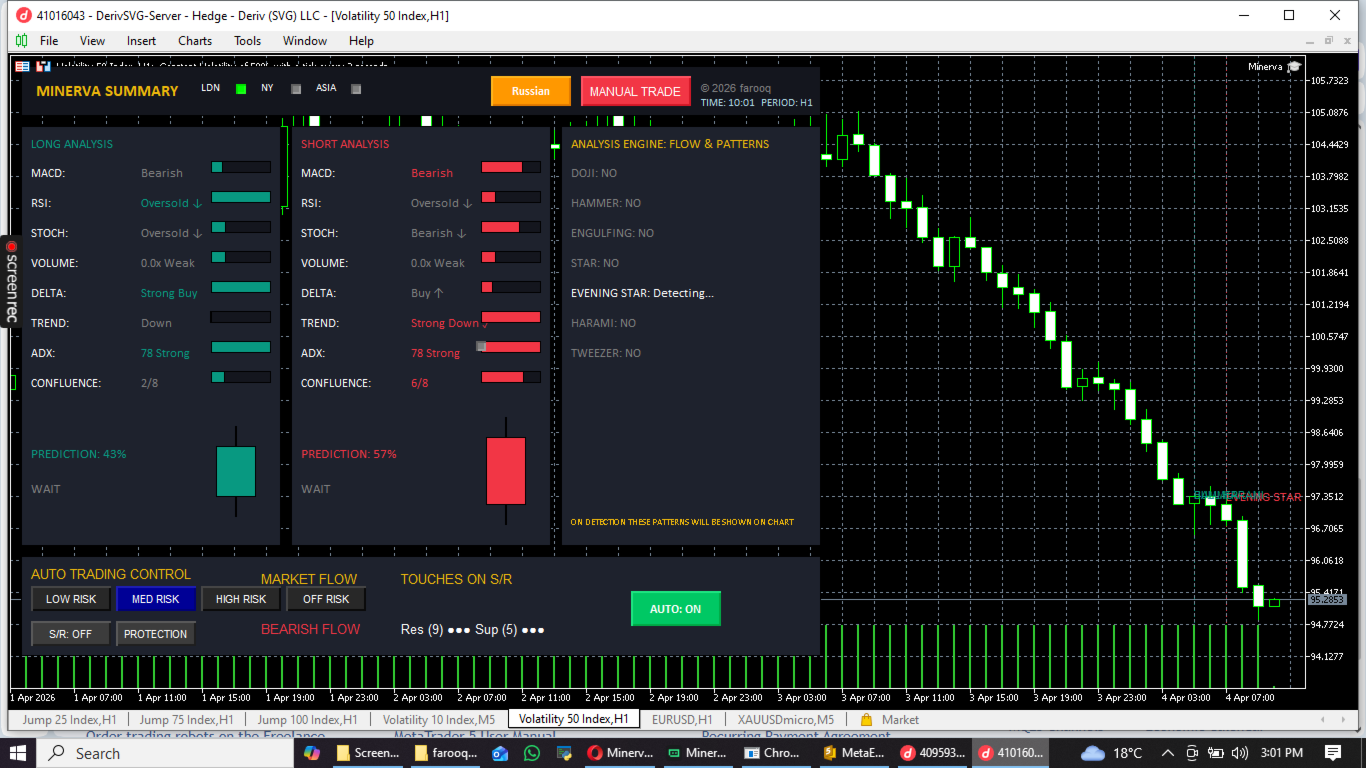
Task: Click the ScreenRec recorder side tab
Action: pos(11,281)
